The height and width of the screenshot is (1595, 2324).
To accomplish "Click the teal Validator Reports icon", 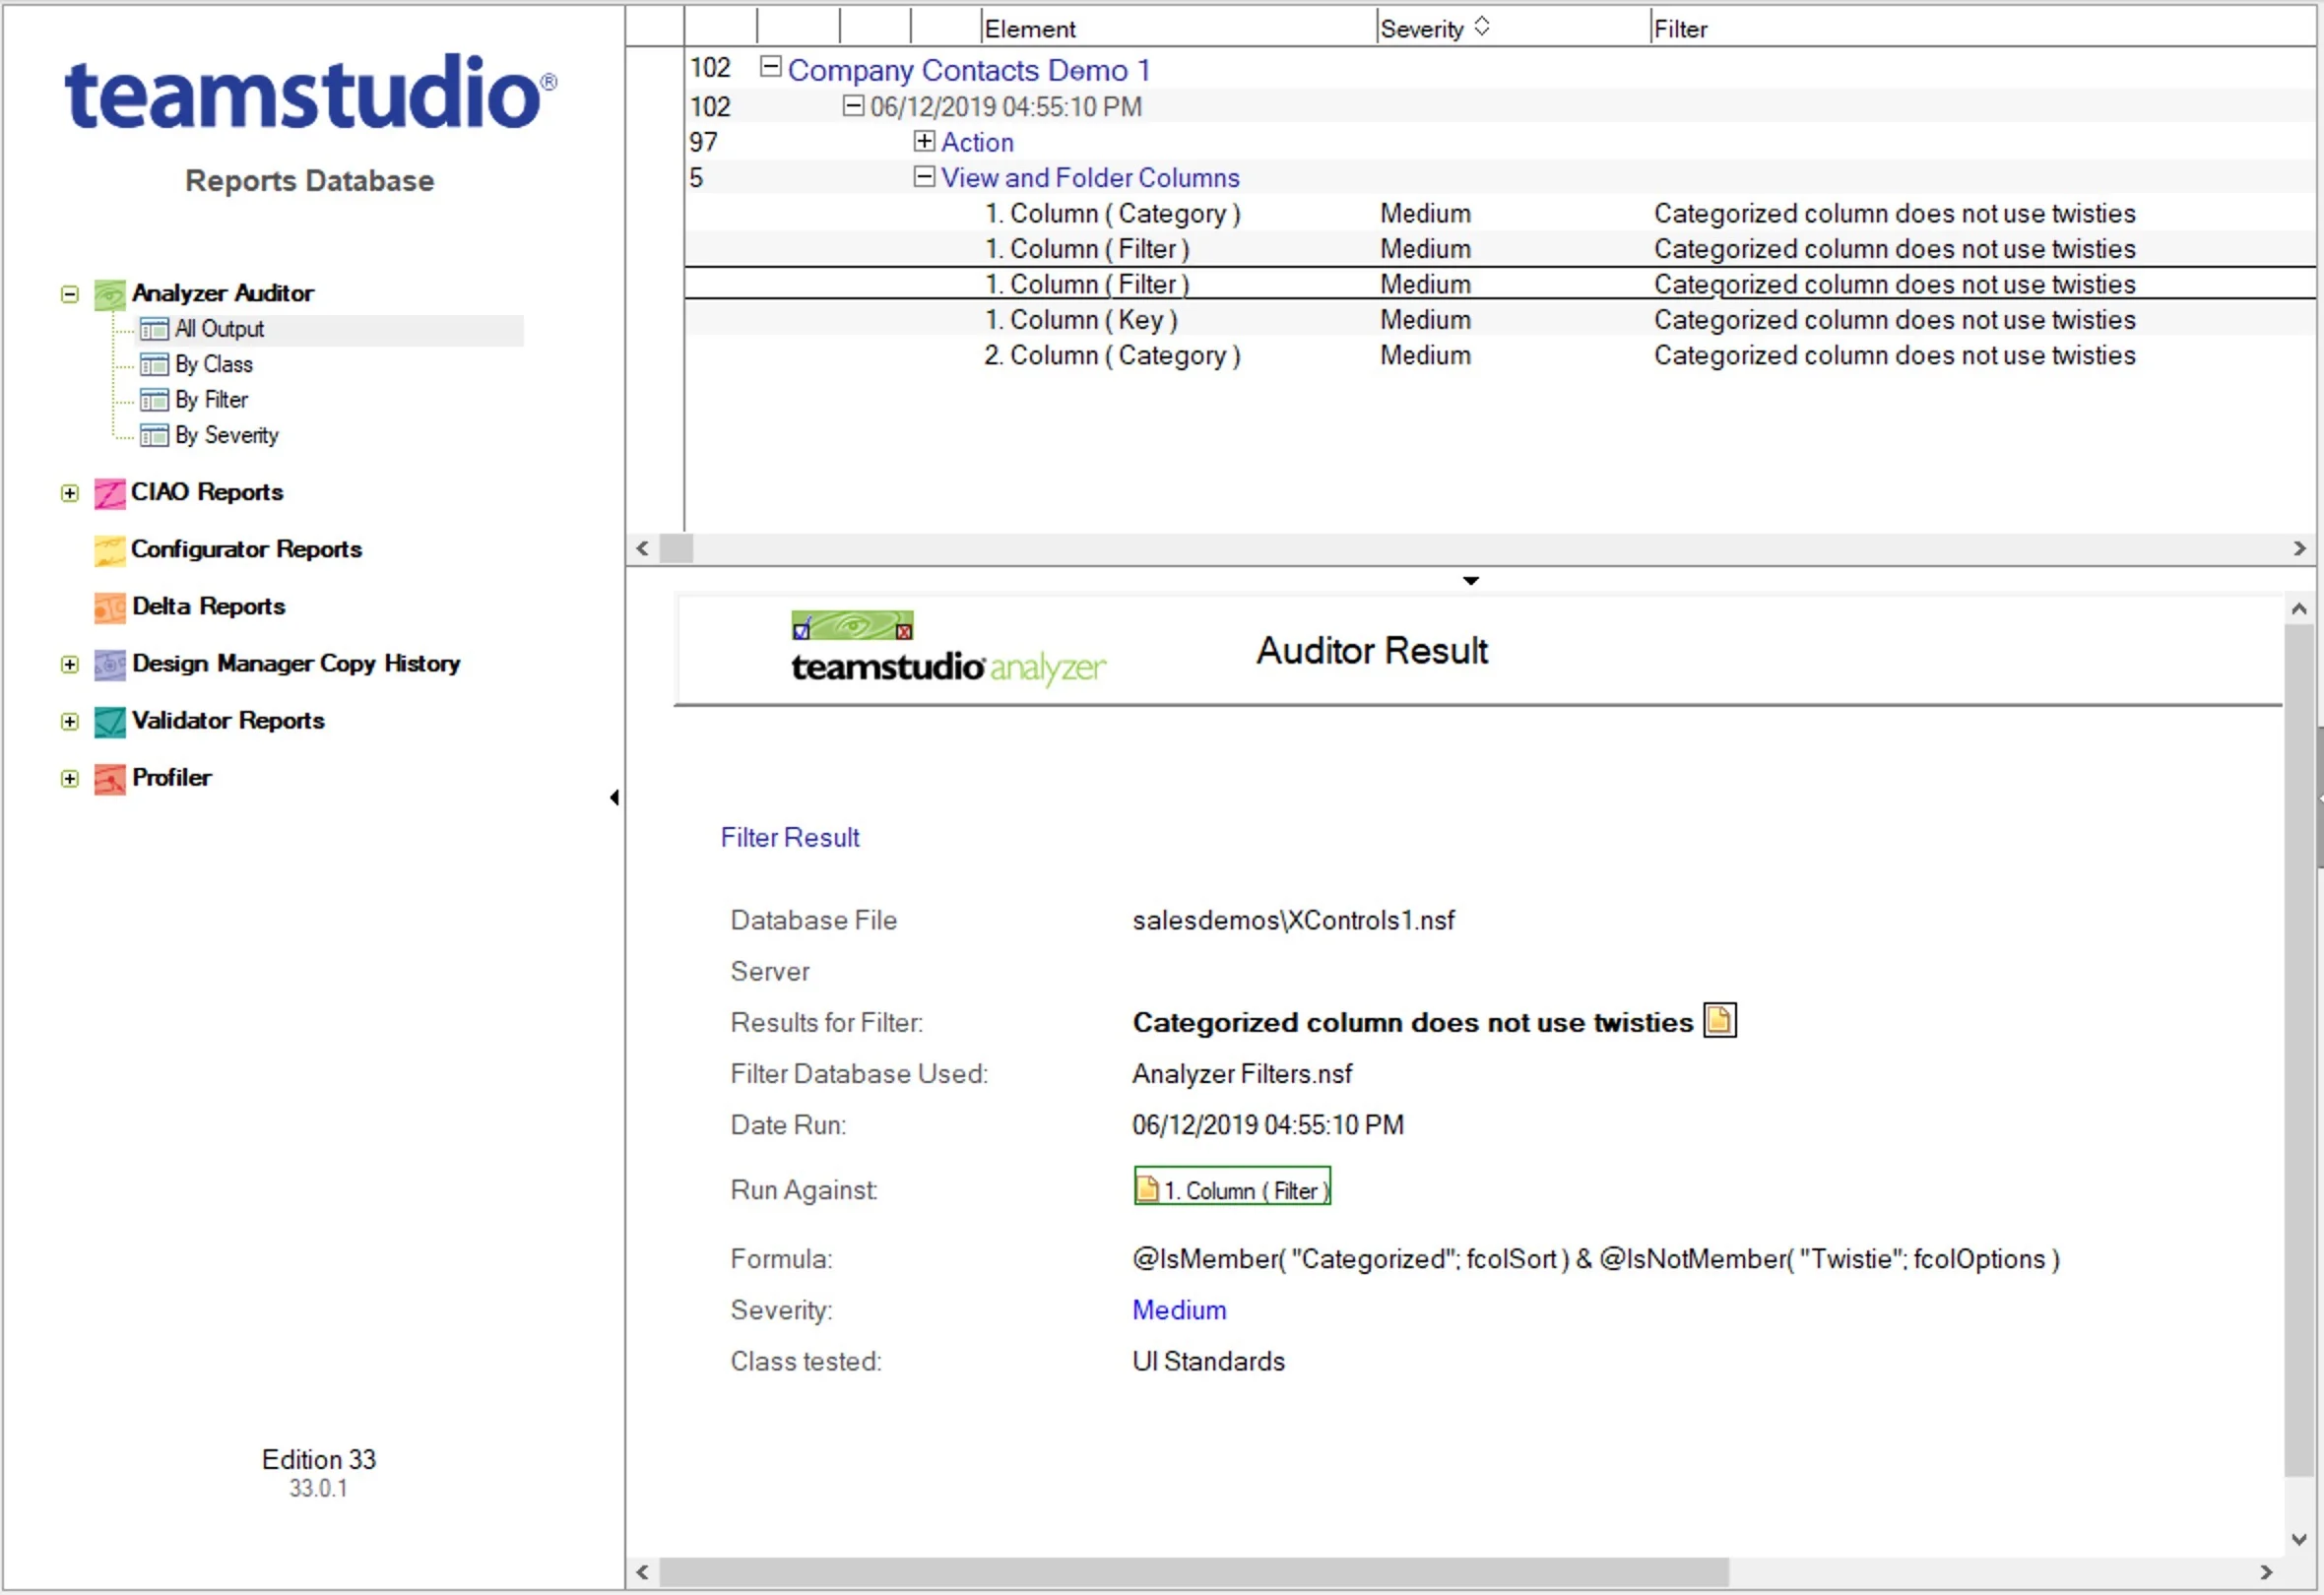I will point(110,721).
